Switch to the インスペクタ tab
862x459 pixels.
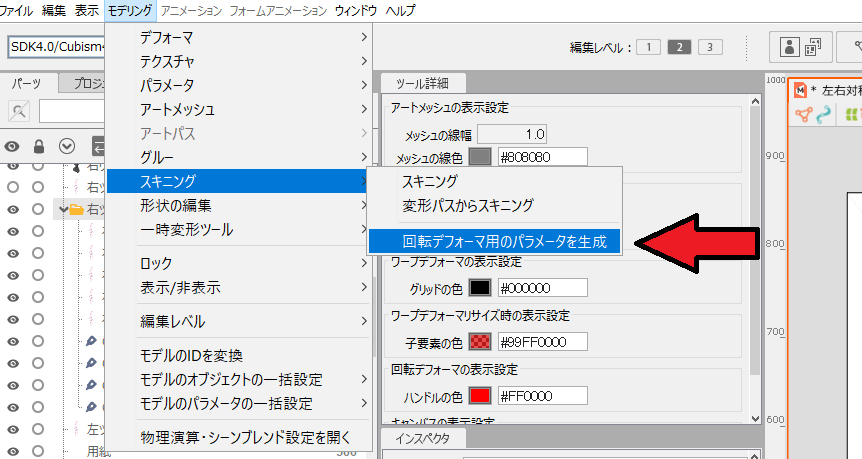coord(422,438)
